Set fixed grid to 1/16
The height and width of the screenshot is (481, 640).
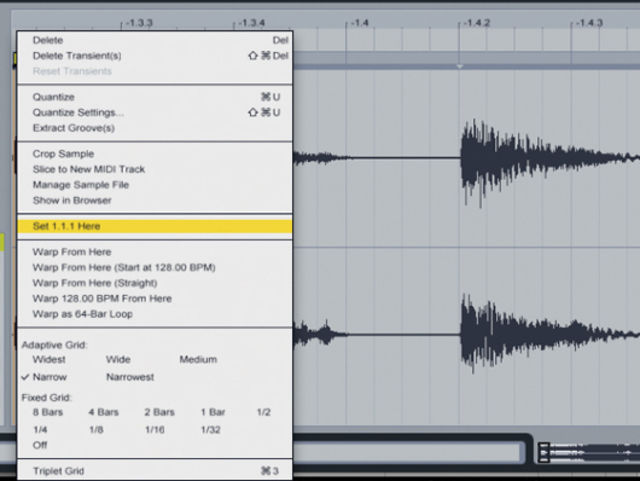tap(155, 430)
